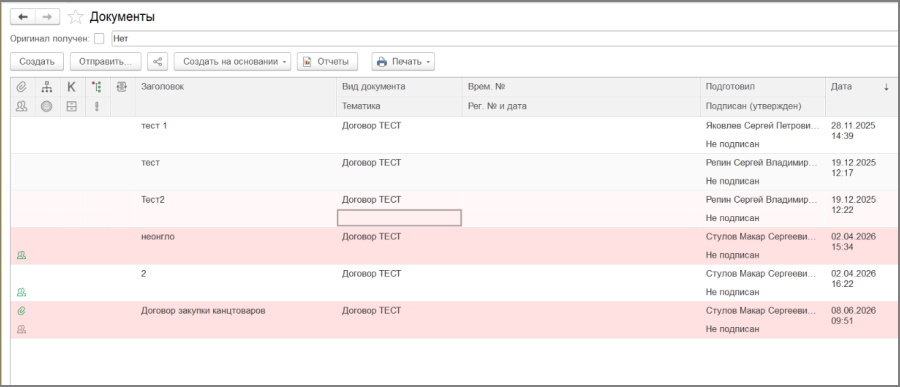Click the people group column header icon

coord(22,106)
